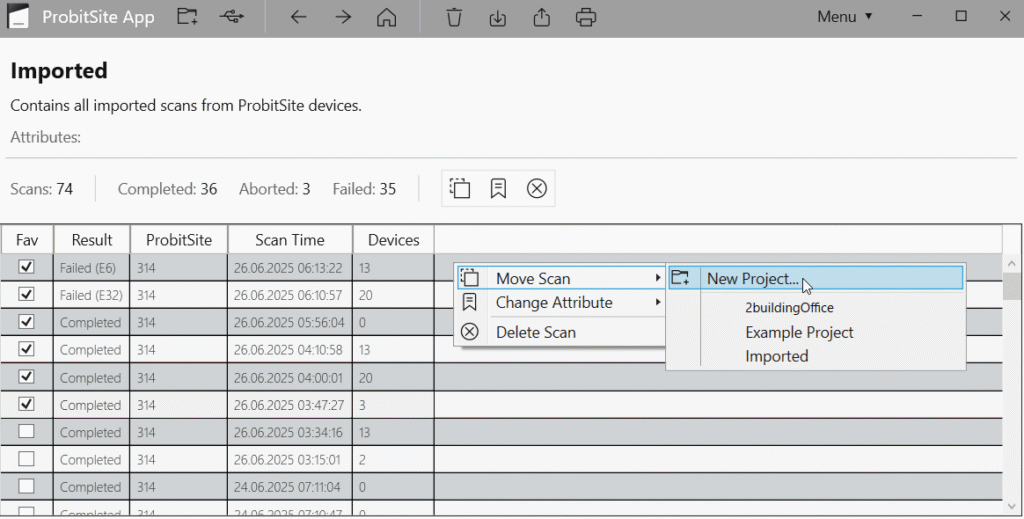Click the scrollbar down arrow
Viewport: 1024px width, 519px height.
coord(1012,507)
